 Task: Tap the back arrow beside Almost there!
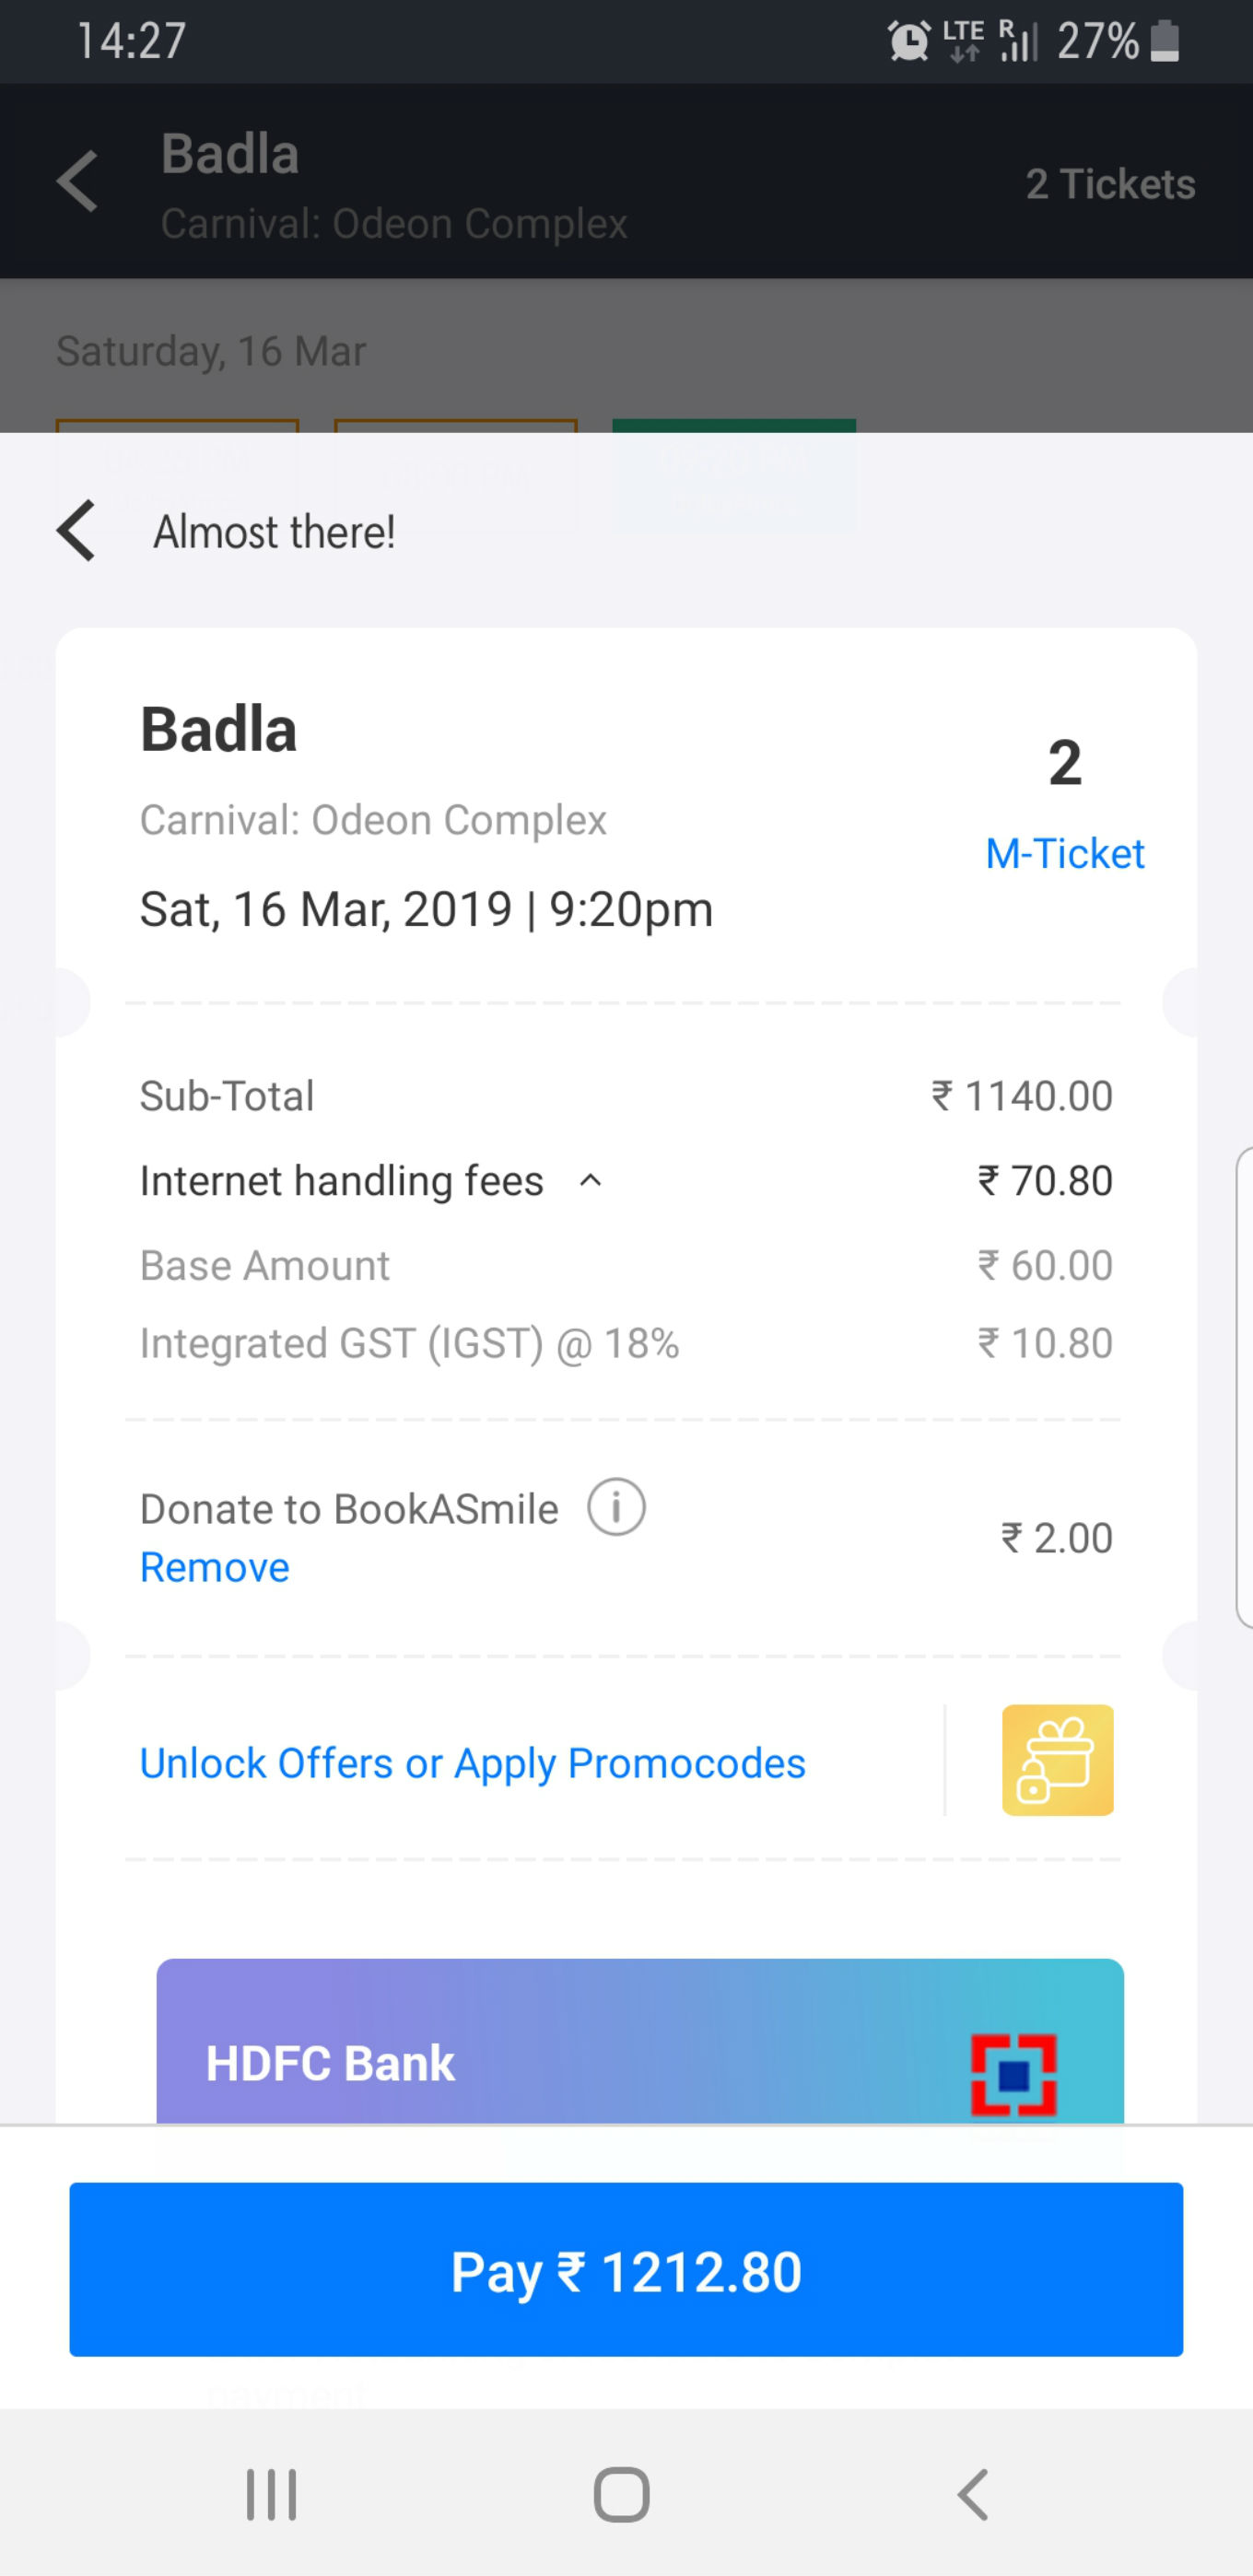(x=77, y=531)
